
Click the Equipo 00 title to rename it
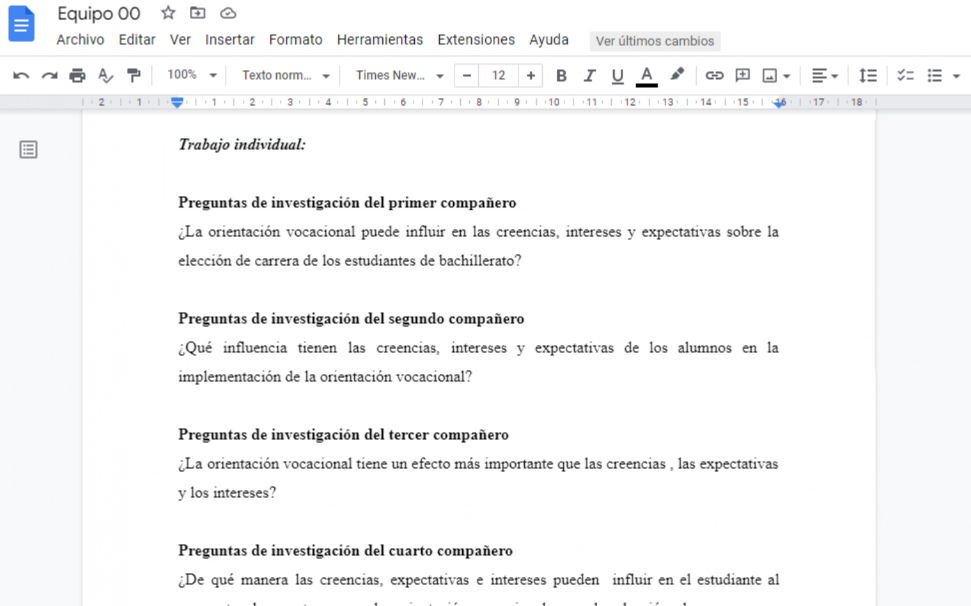coord(98,14)
